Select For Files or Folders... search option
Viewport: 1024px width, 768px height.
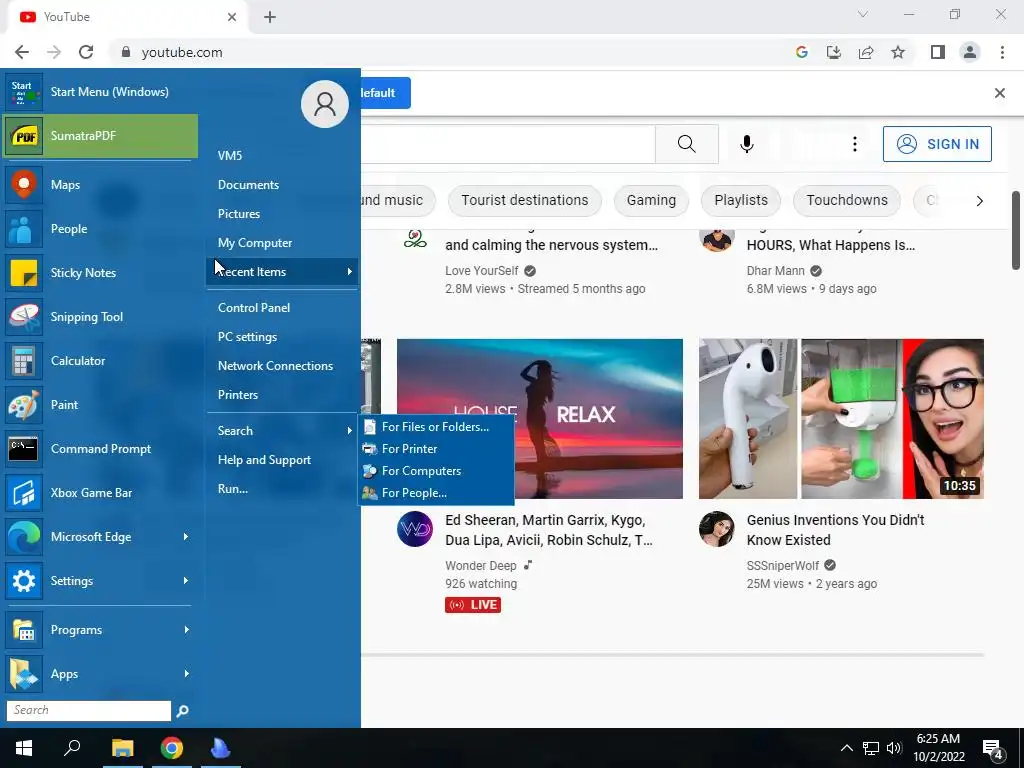[436, 427]
